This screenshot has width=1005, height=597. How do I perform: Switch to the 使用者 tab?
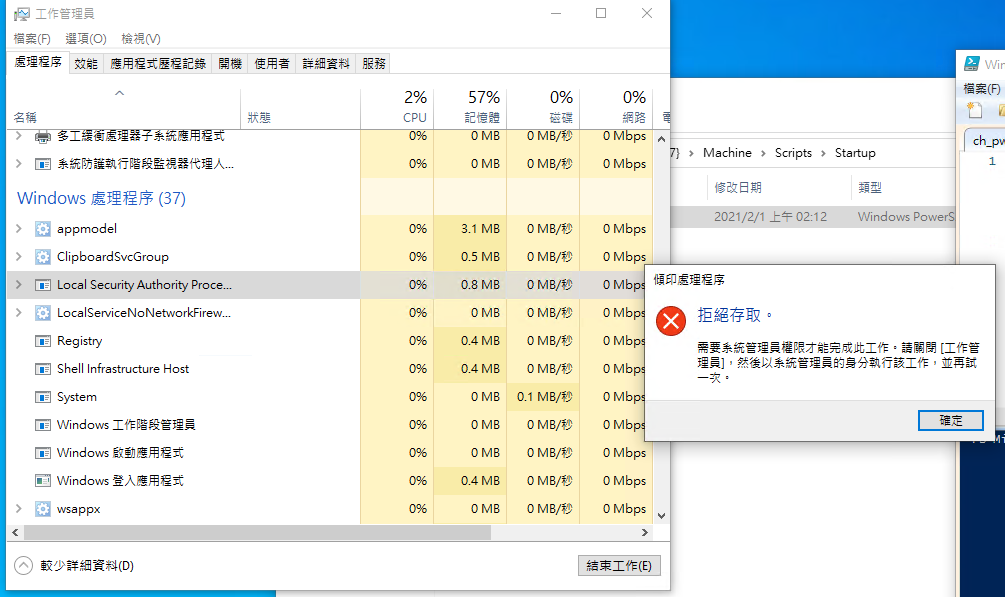272,63
